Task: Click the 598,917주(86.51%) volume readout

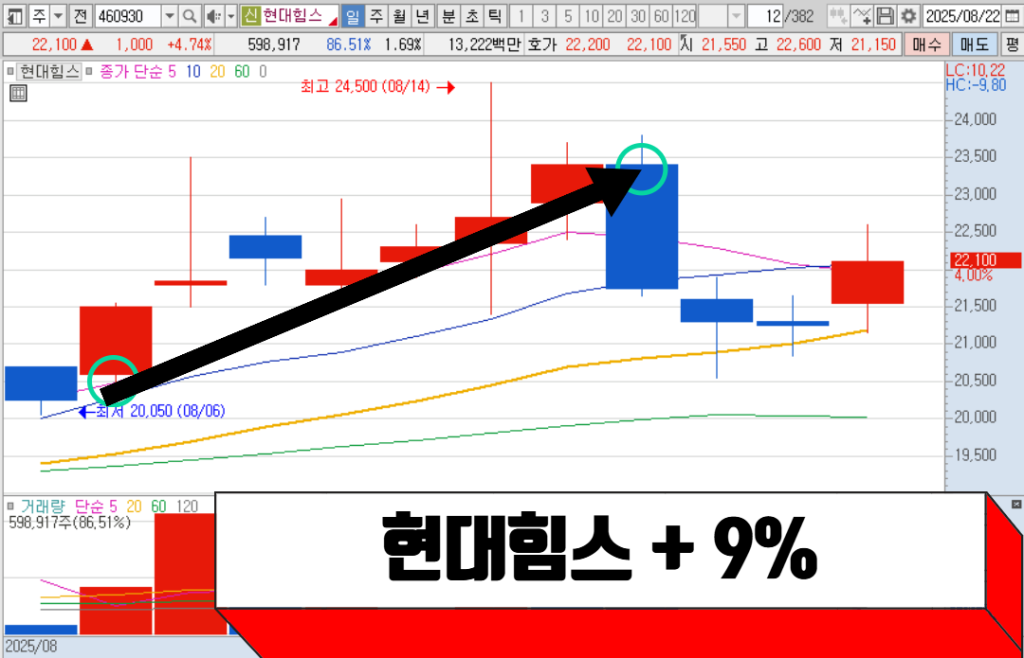Action: (69, 522)
